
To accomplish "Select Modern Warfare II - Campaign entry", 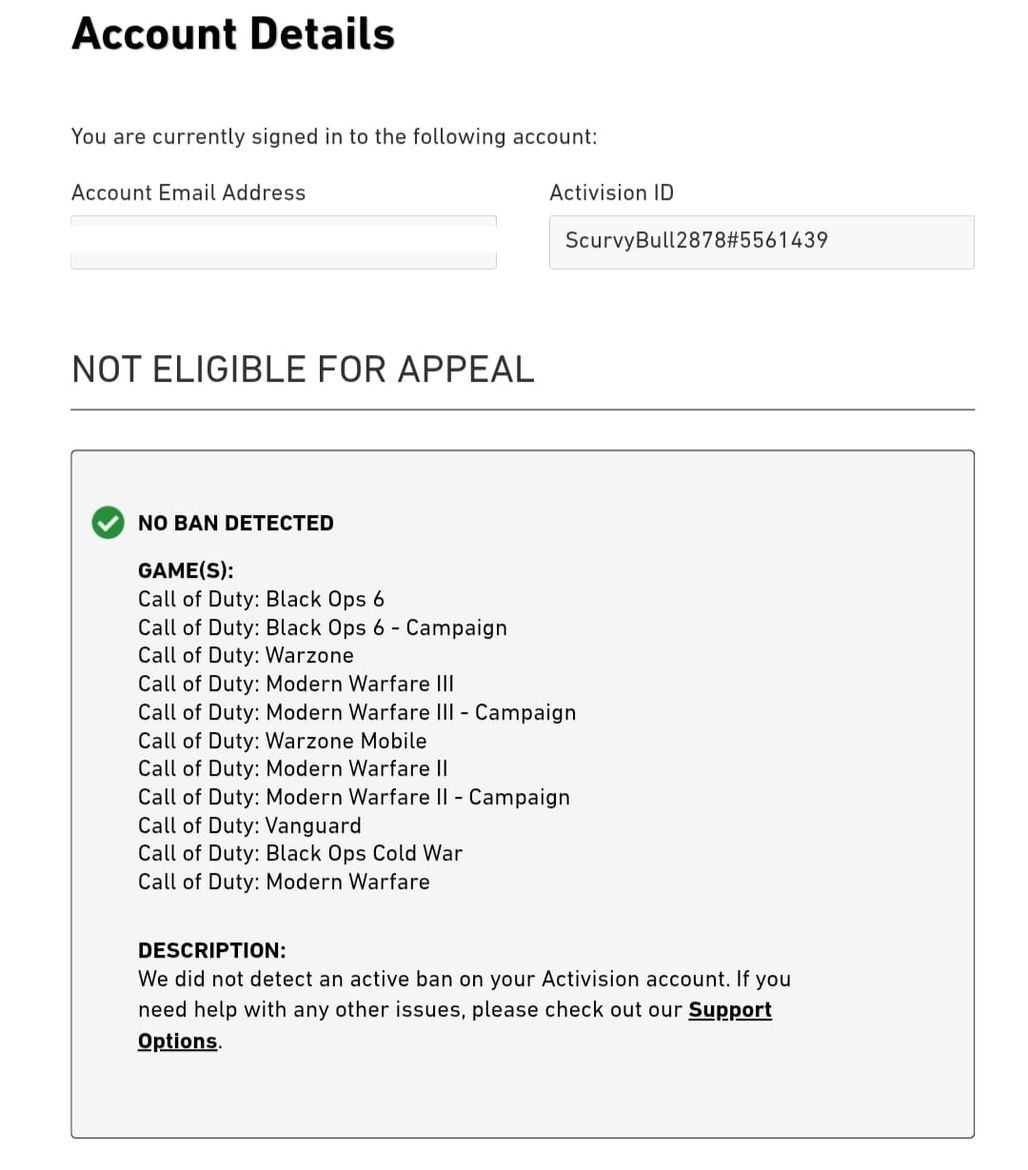I will [354, 797].
